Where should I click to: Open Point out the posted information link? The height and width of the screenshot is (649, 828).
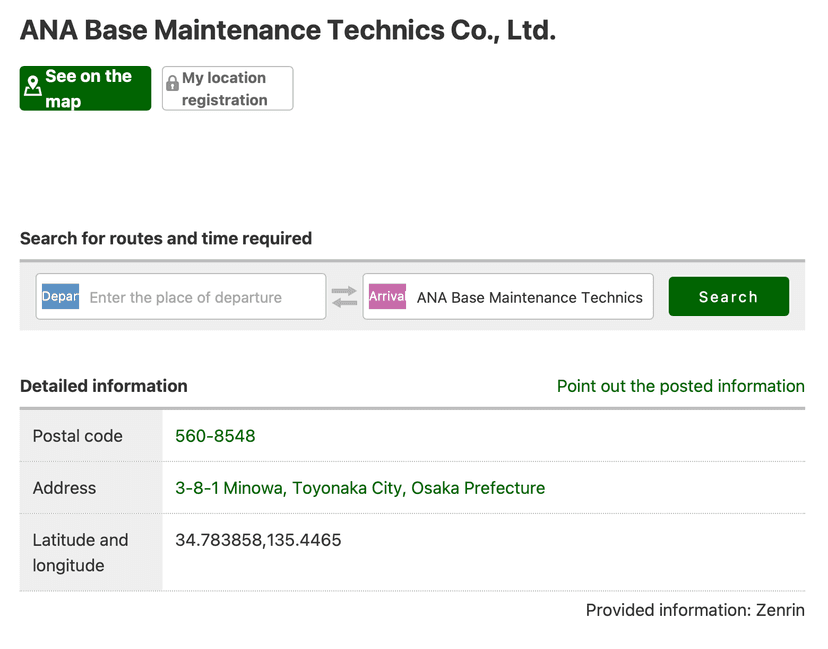coord(680,386)
